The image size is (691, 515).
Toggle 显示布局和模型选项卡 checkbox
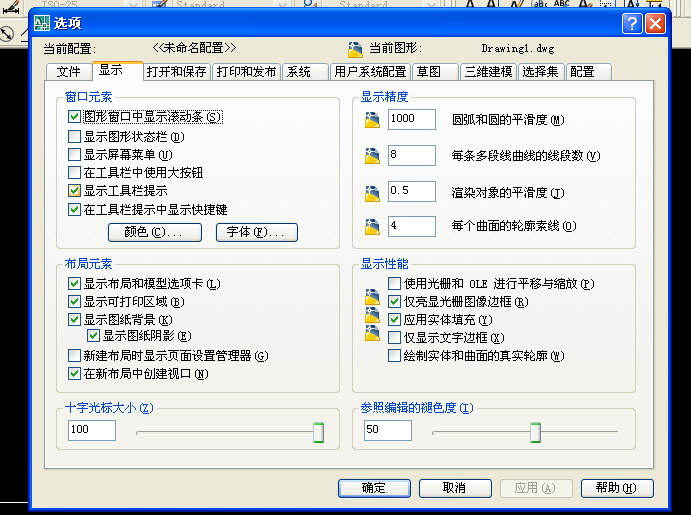[x=74, y=283]
